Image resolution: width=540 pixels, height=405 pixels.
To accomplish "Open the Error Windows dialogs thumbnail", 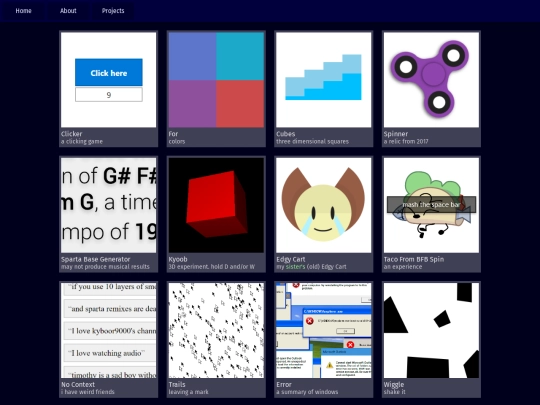I will [x=324, y=330].
